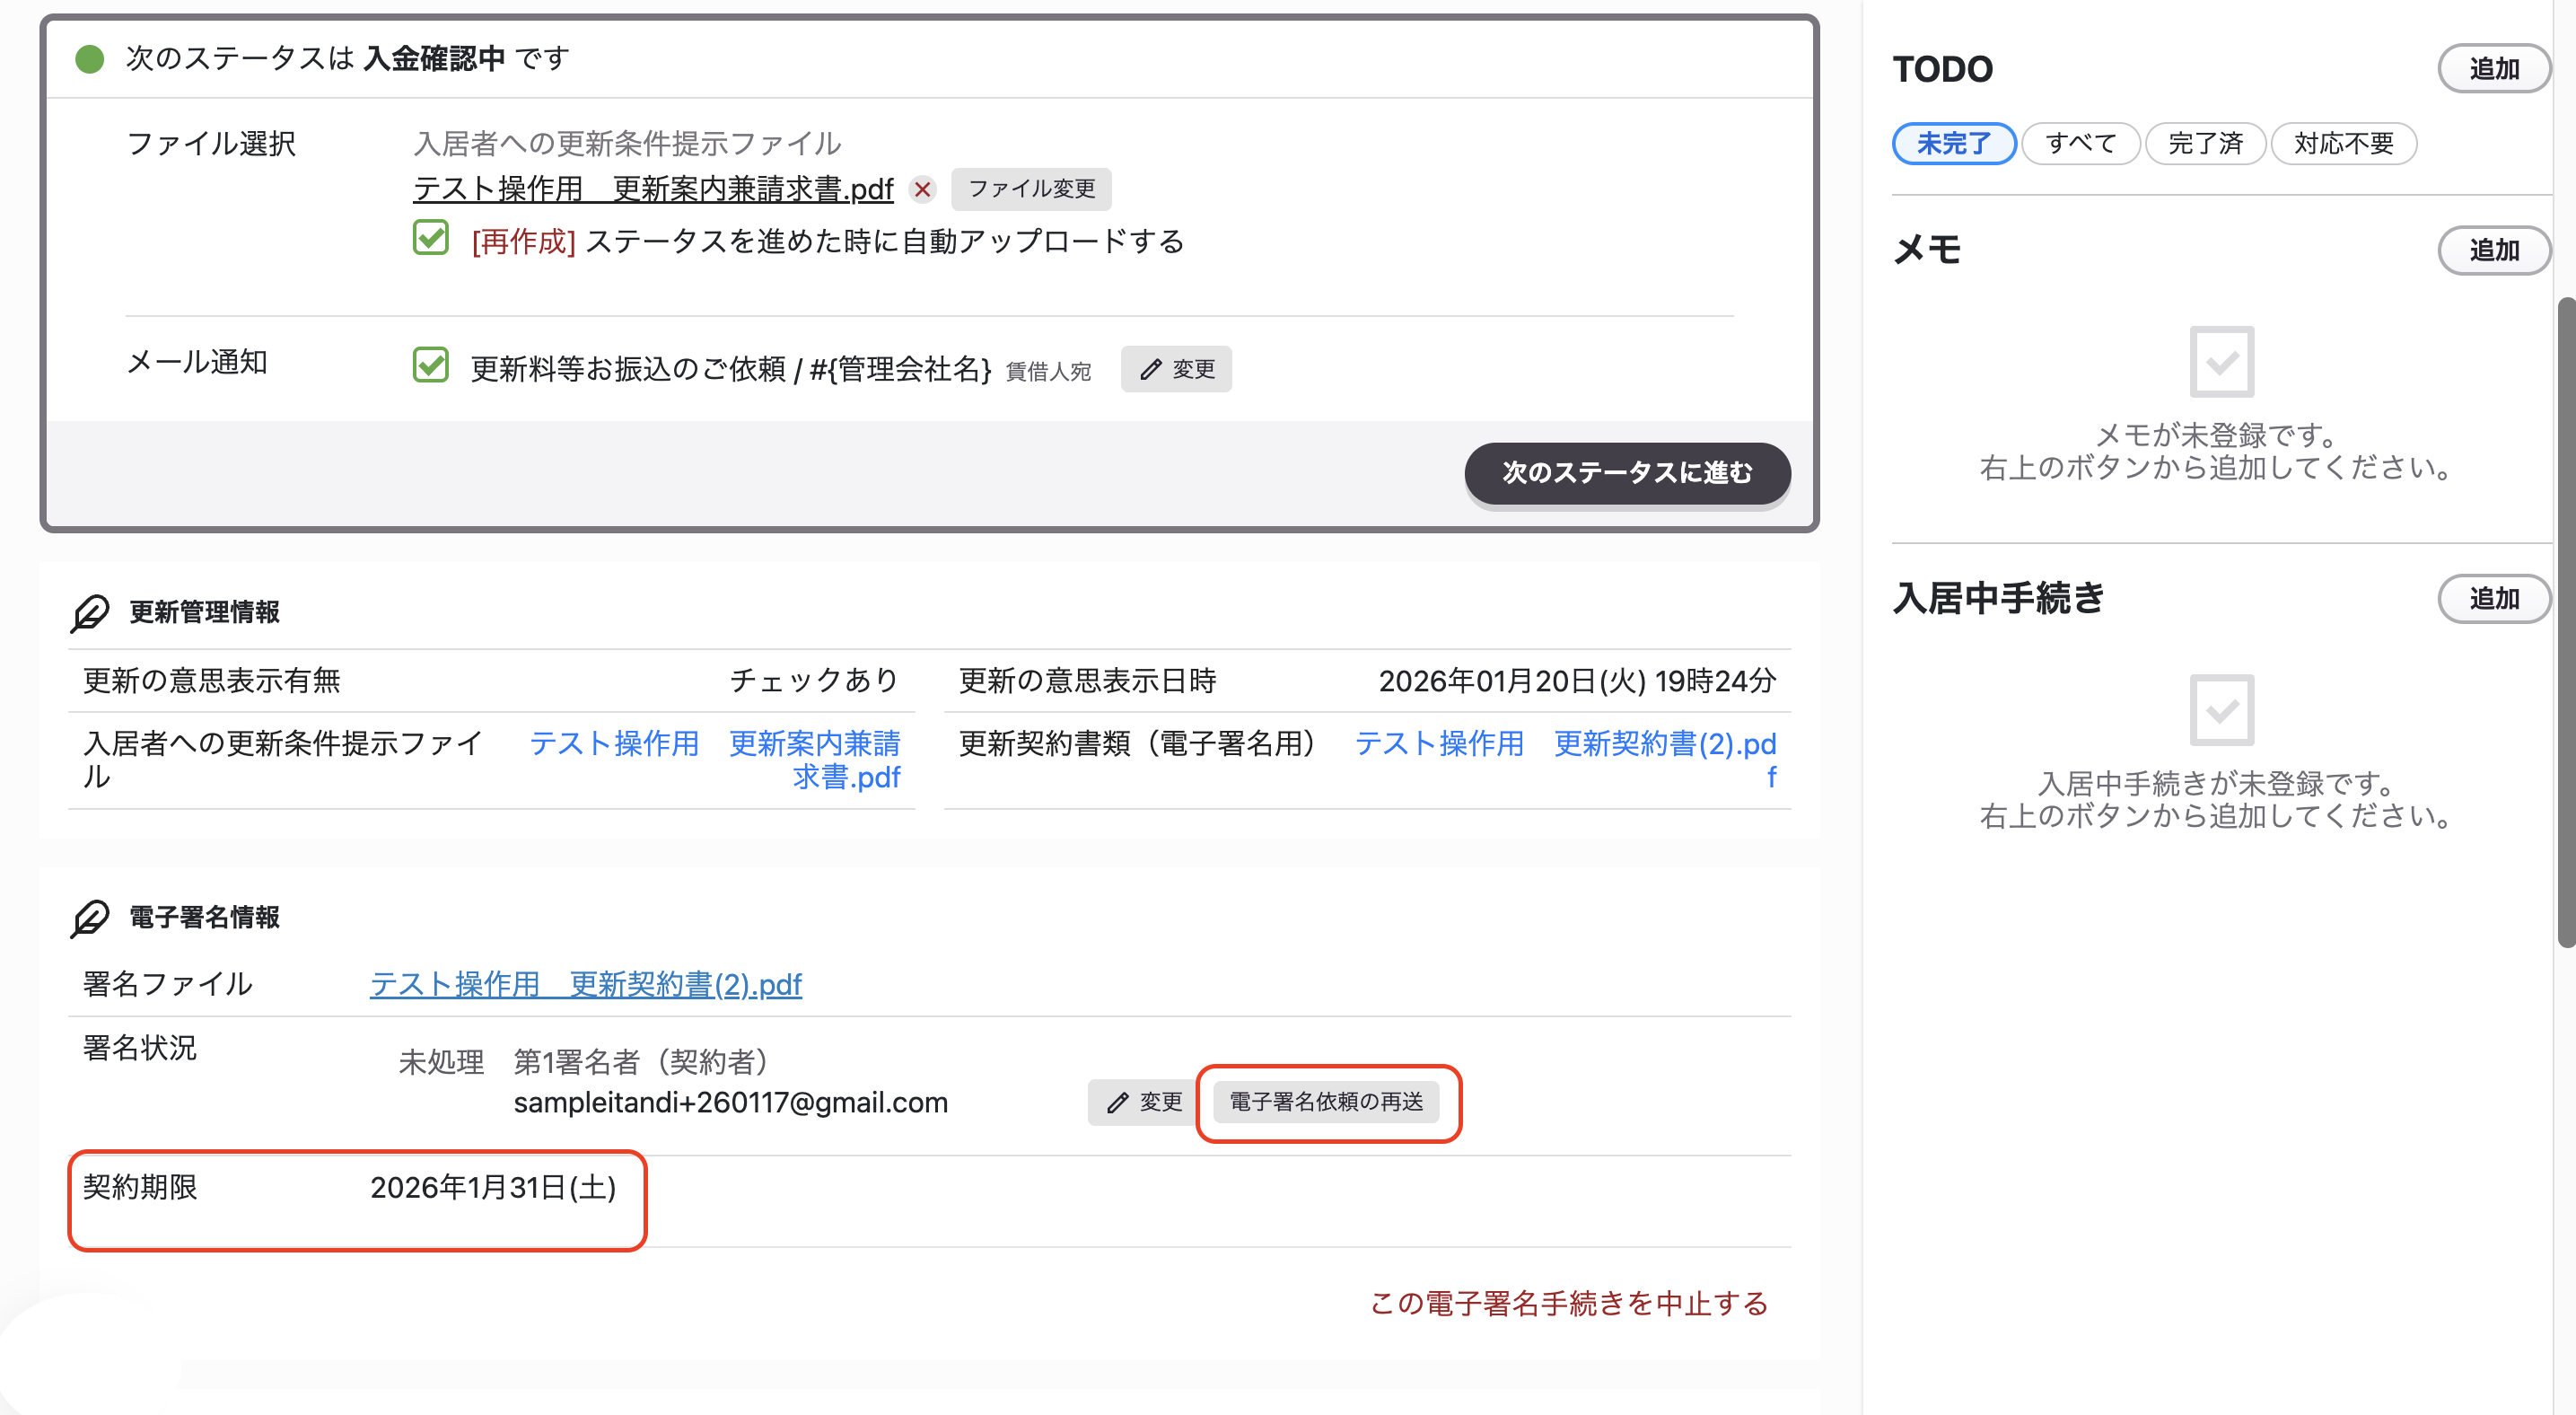The height and width of the screenshot is (1415, 2576).
Task: Open the blue 更新案内兼請求書.pdf link in 更新管理情報
Action: coord(715,760)
